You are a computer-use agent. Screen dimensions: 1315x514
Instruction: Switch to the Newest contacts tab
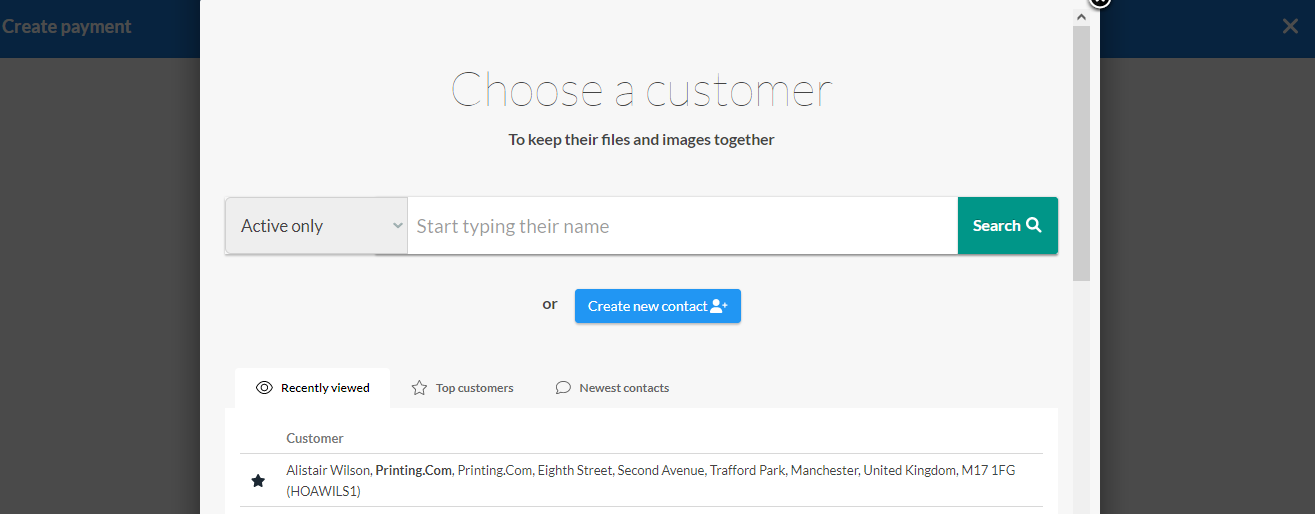point(612,387)
